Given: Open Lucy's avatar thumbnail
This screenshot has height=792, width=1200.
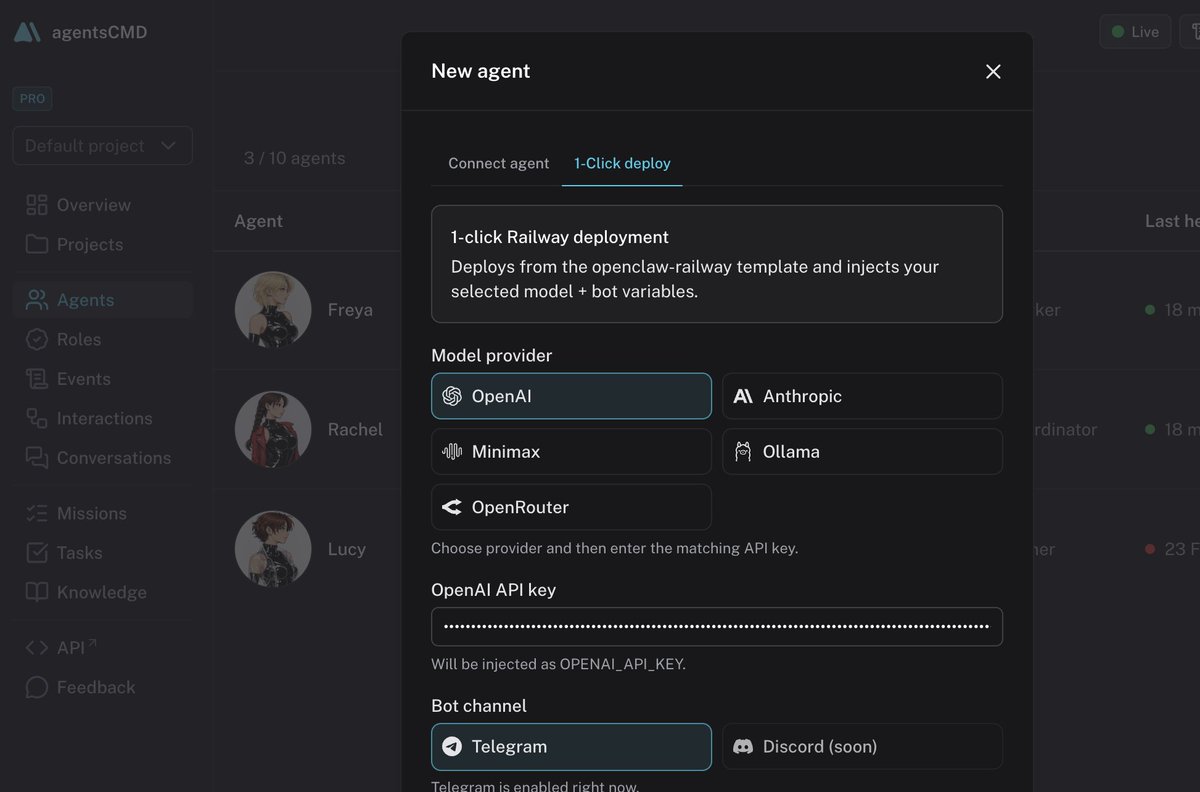Looking at the screenshot, I should [273, 549].
